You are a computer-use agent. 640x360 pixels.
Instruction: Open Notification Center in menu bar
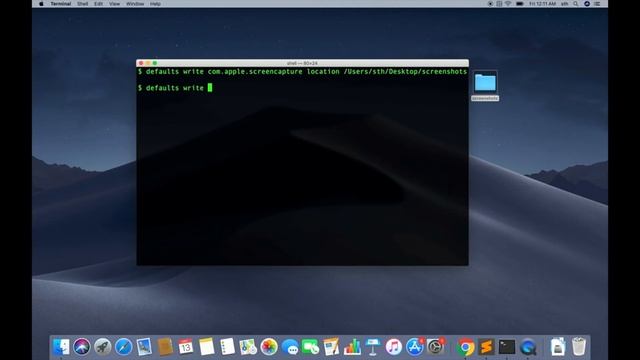(x=597, y=4)
